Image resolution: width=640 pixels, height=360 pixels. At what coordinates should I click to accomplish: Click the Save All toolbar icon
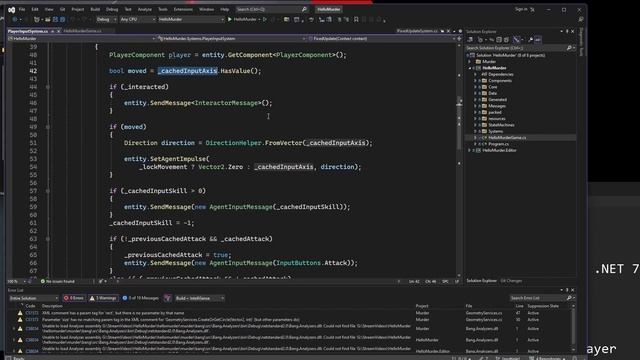pos(62,19)
